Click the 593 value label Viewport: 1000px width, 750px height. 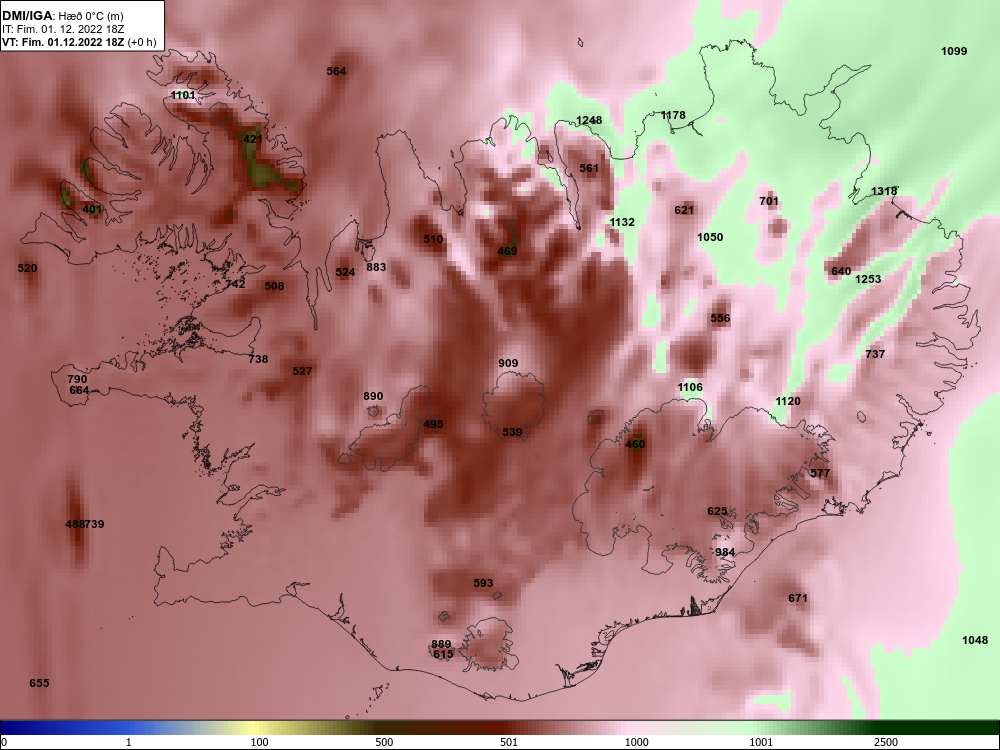[x=483, y=583]
